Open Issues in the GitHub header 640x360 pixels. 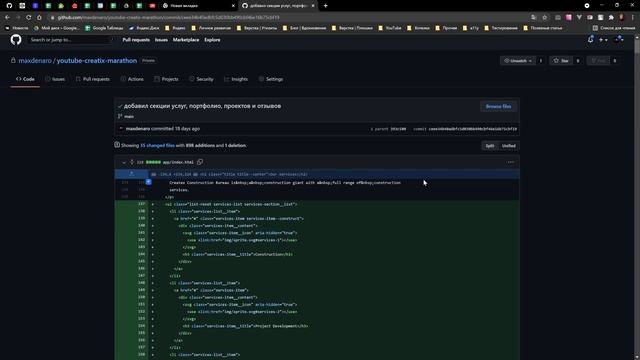click(x=161, y=40)
